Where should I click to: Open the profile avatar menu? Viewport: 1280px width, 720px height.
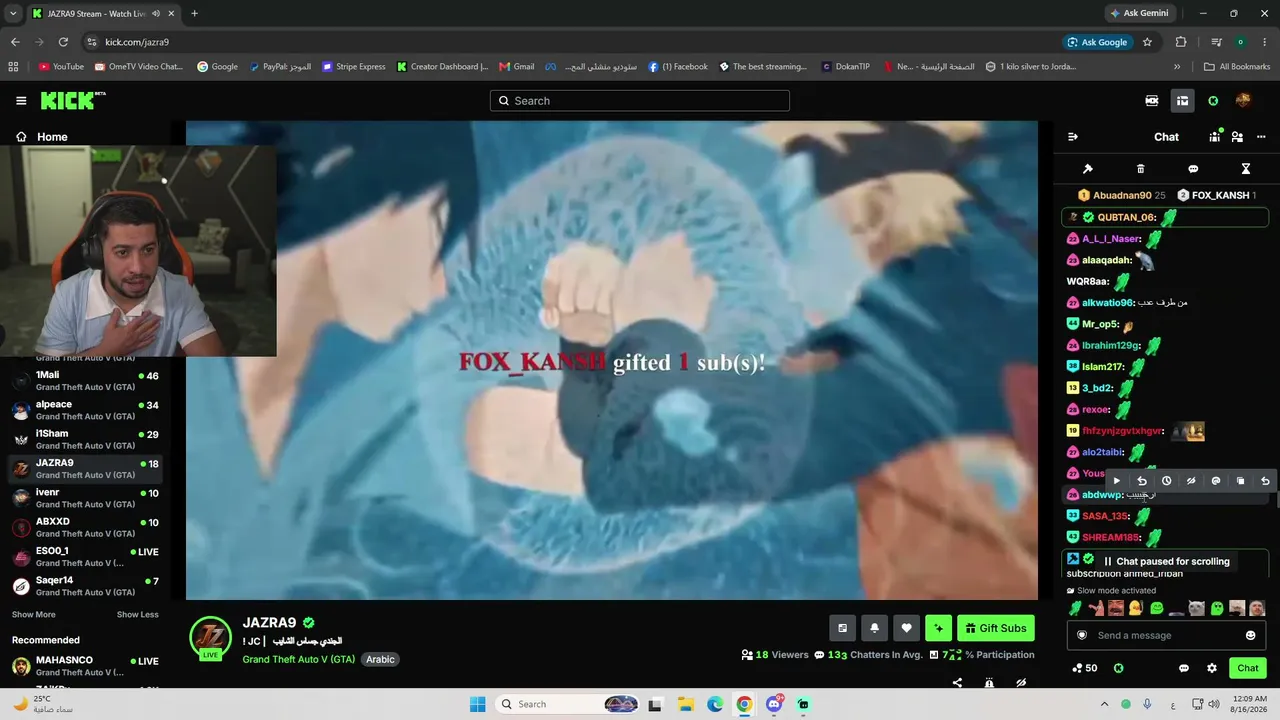(x=1243, y=101)
